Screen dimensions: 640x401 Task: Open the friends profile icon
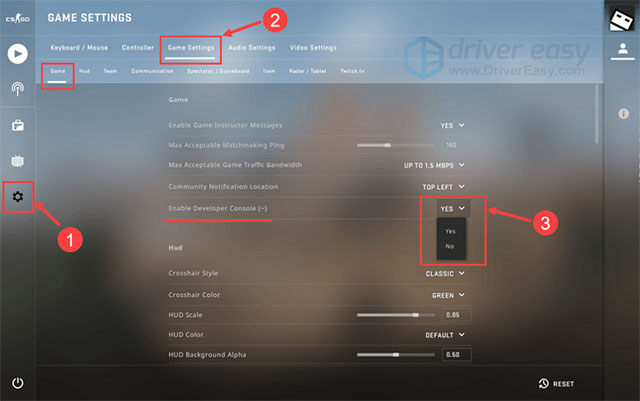622,50
